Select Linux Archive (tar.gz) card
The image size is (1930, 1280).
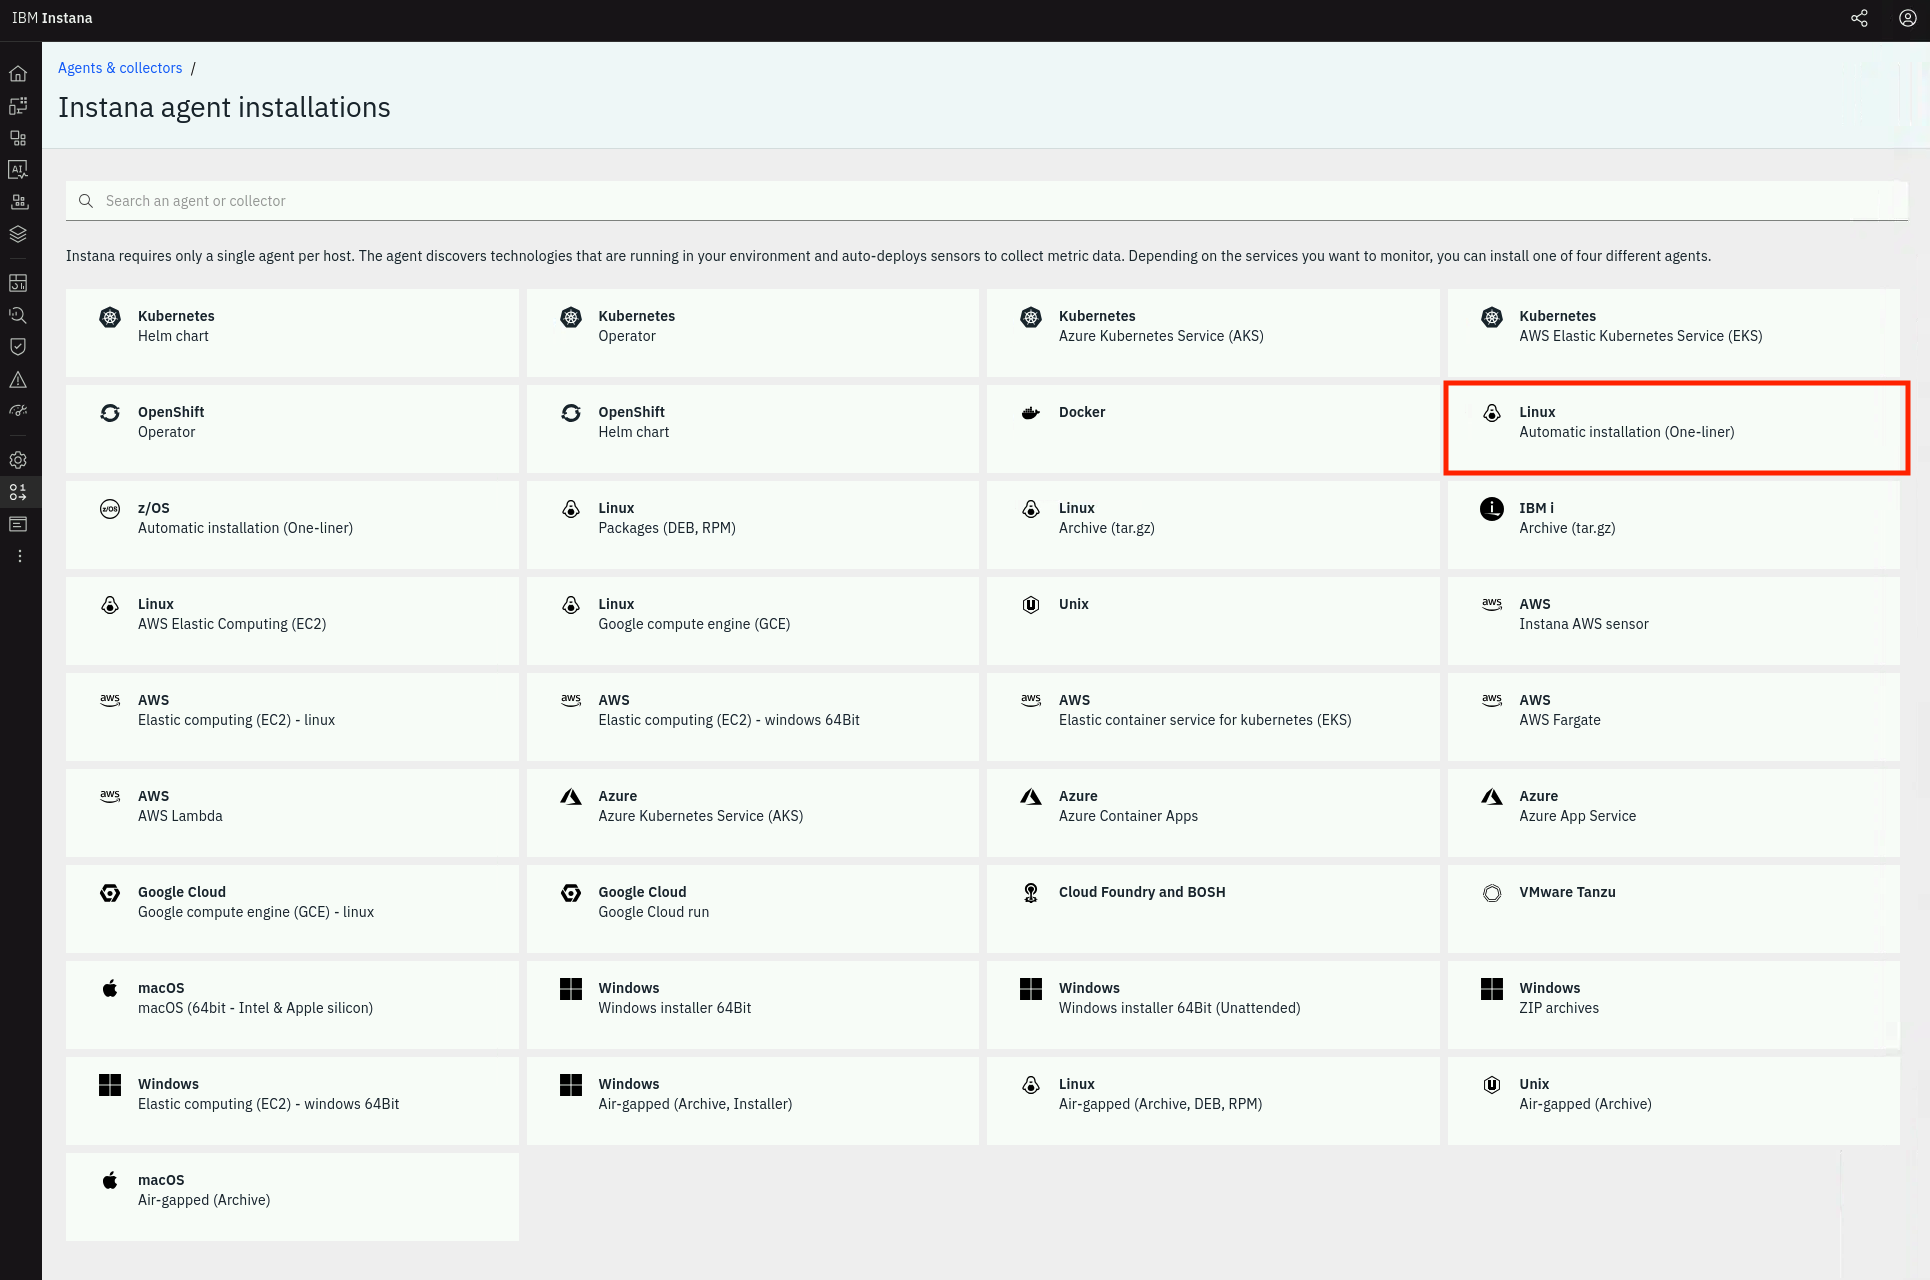1213,525
